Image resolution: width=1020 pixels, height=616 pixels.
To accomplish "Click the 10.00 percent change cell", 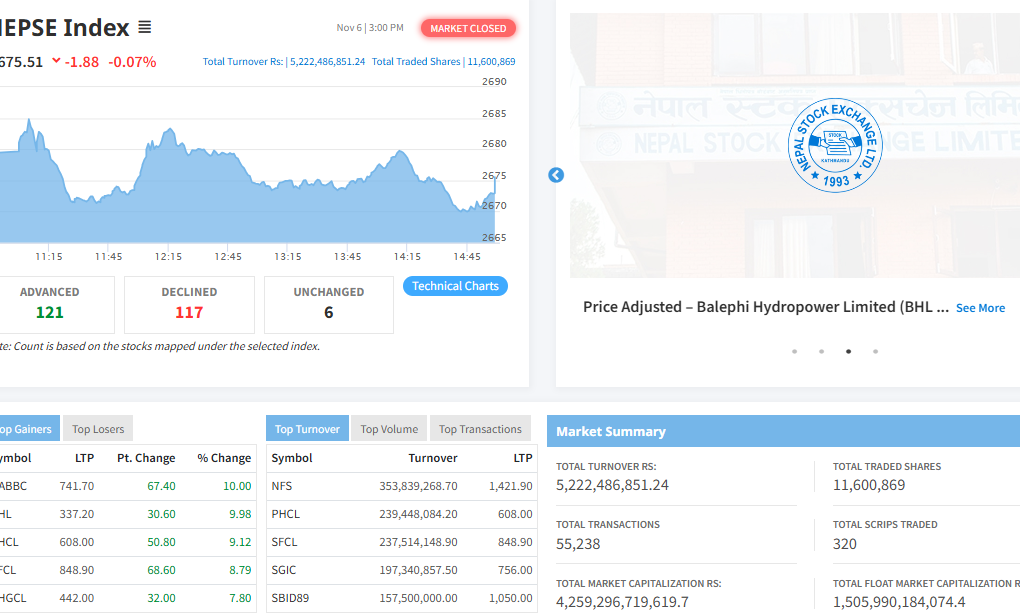I will [x=237, y=486].
